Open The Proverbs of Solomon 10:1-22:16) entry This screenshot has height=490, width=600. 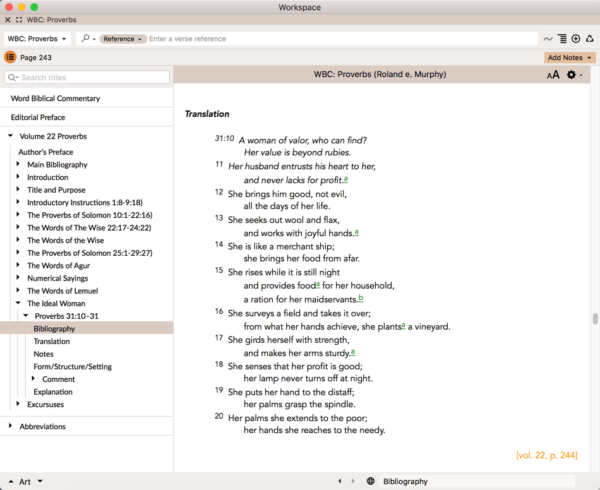point(90,215)
